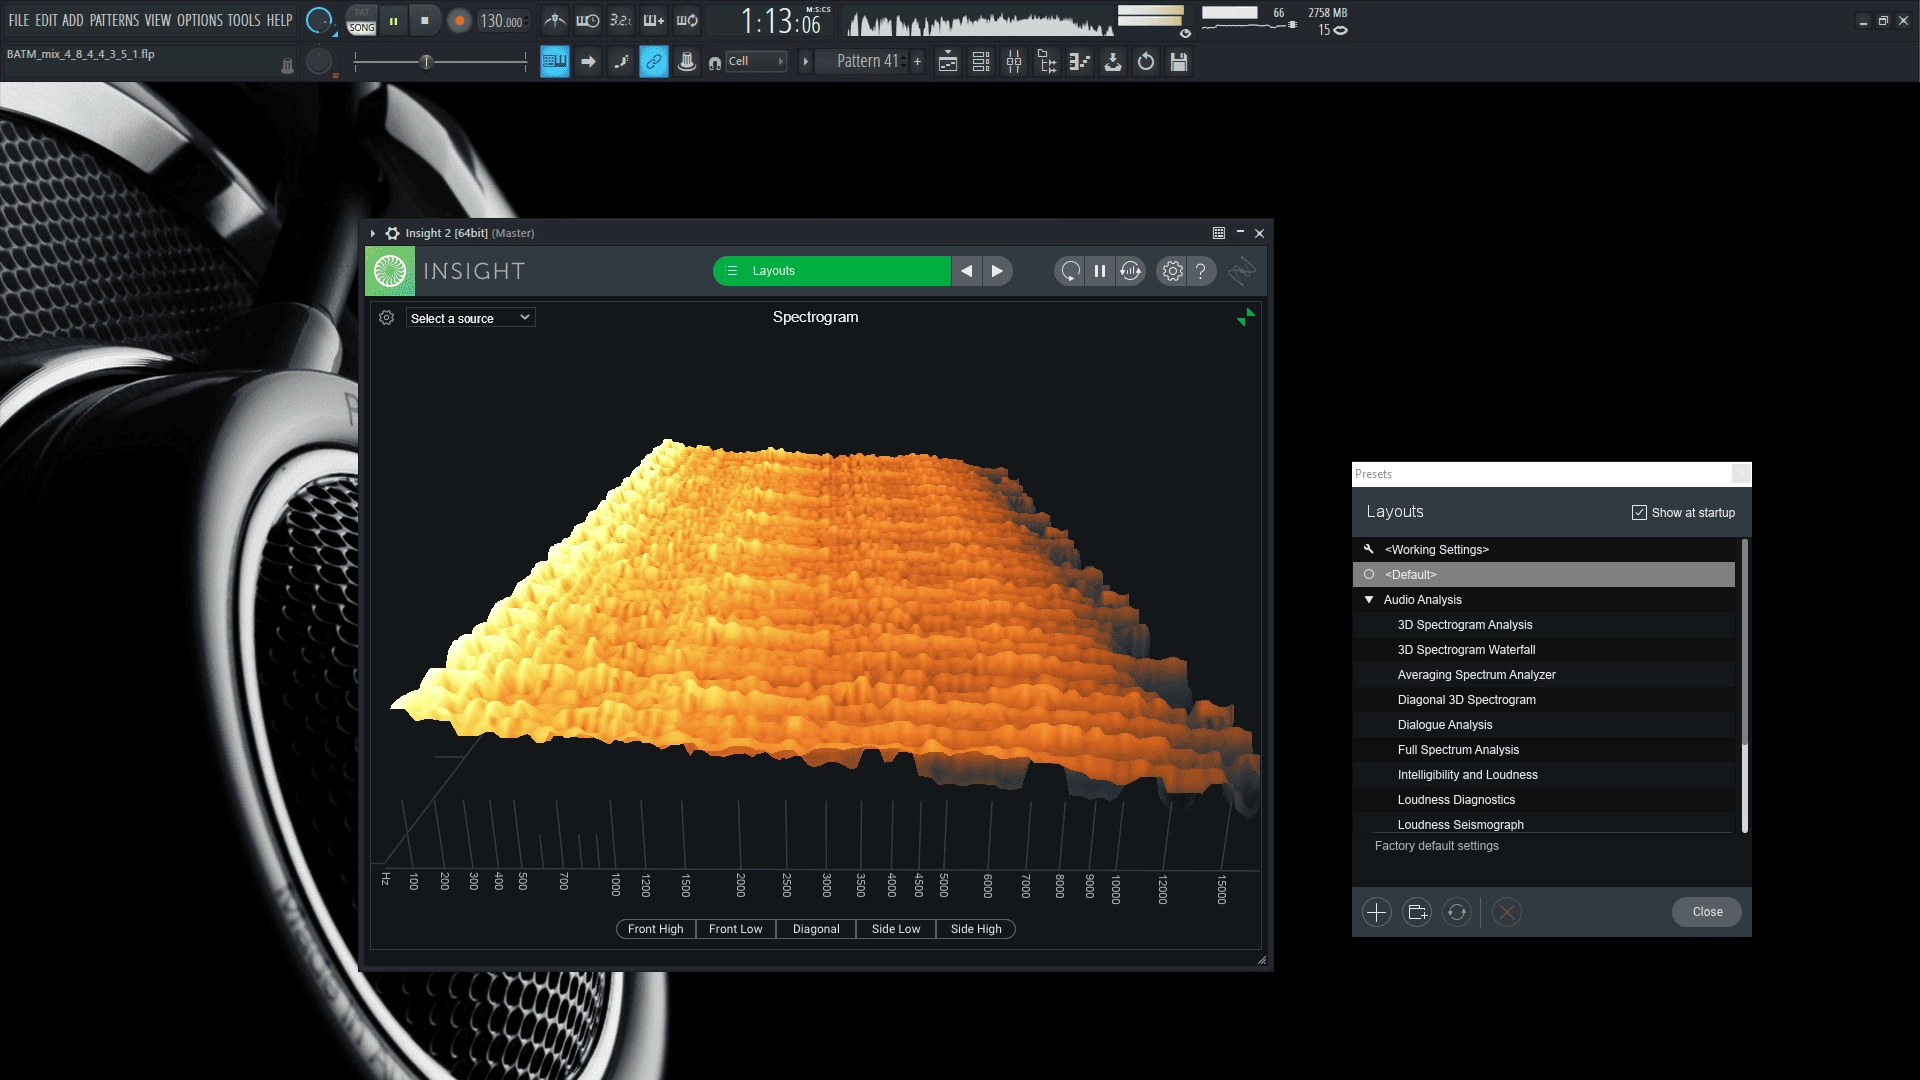Go to previous layout arrow
This screenshot has height=1080, width=1920.
click(966, 271)
